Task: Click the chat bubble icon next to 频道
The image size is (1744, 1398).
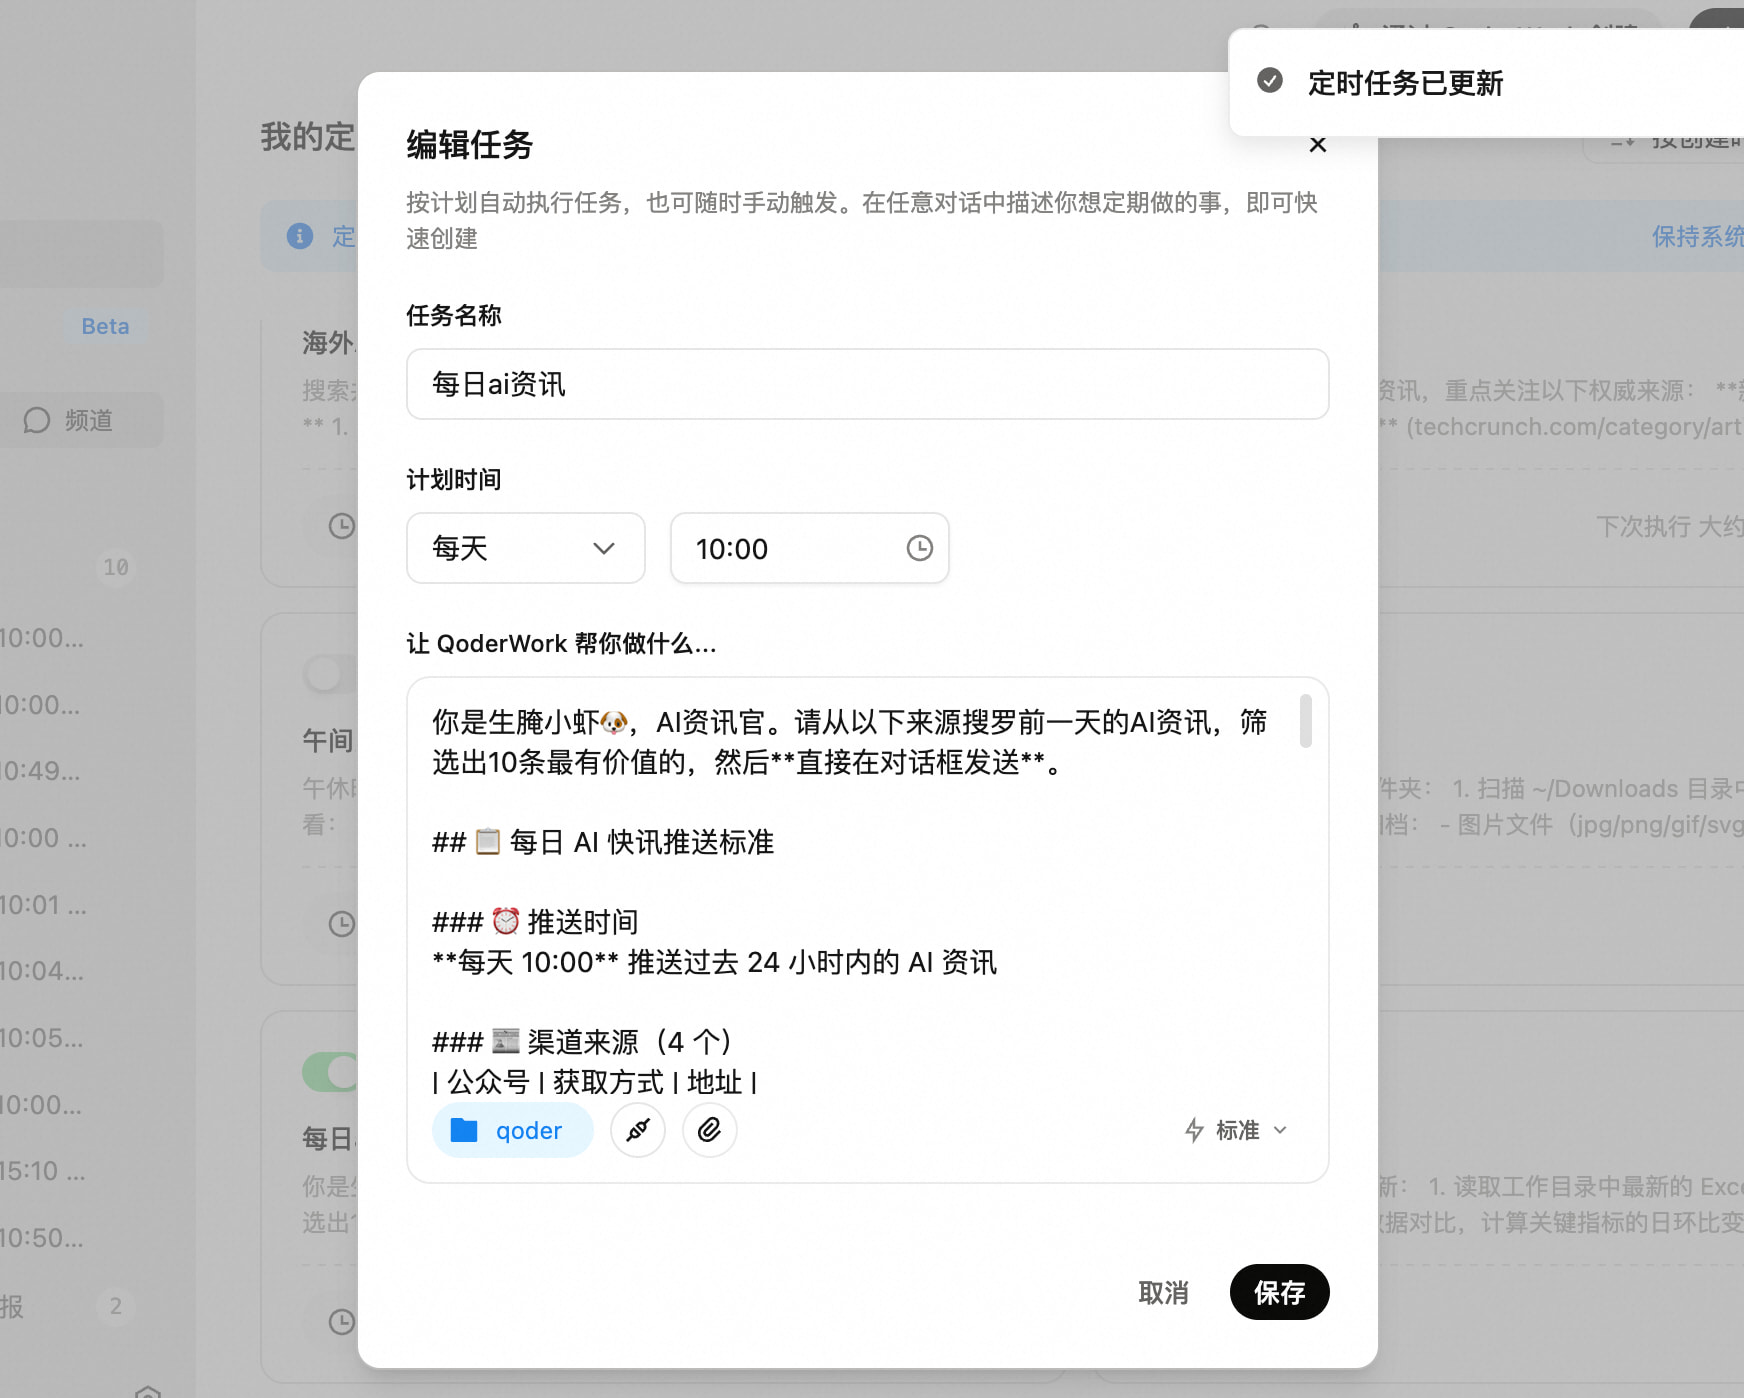Action: click(37, 420)
